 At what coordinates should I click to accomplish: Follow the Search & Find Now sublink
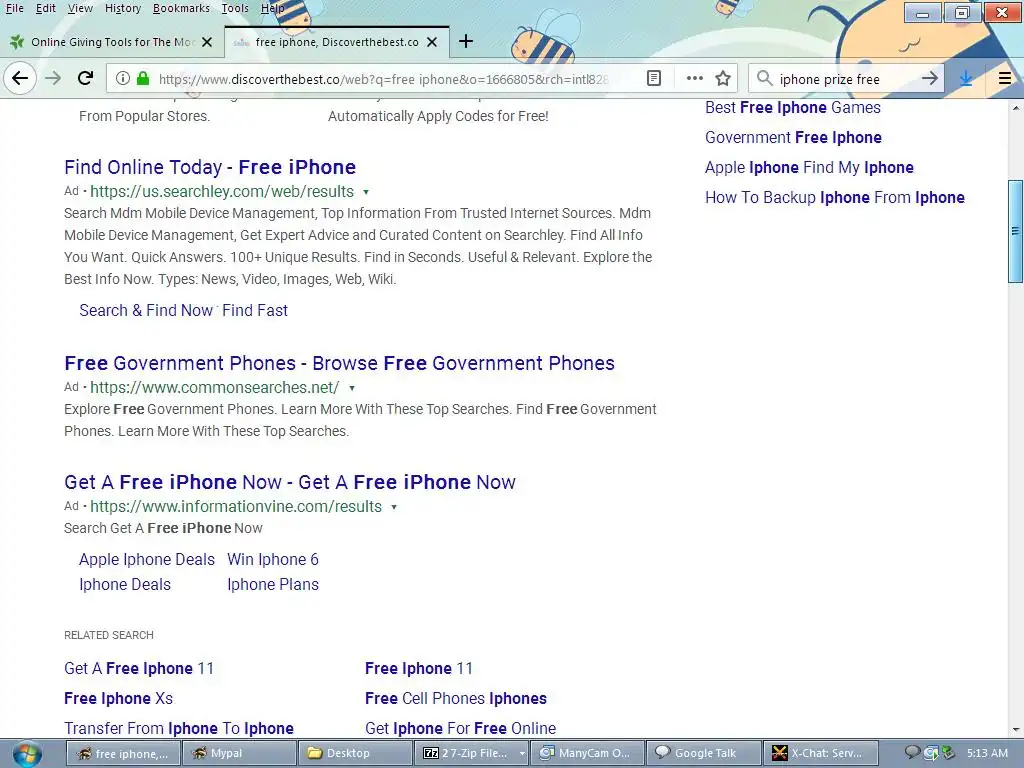pos(146,310)
